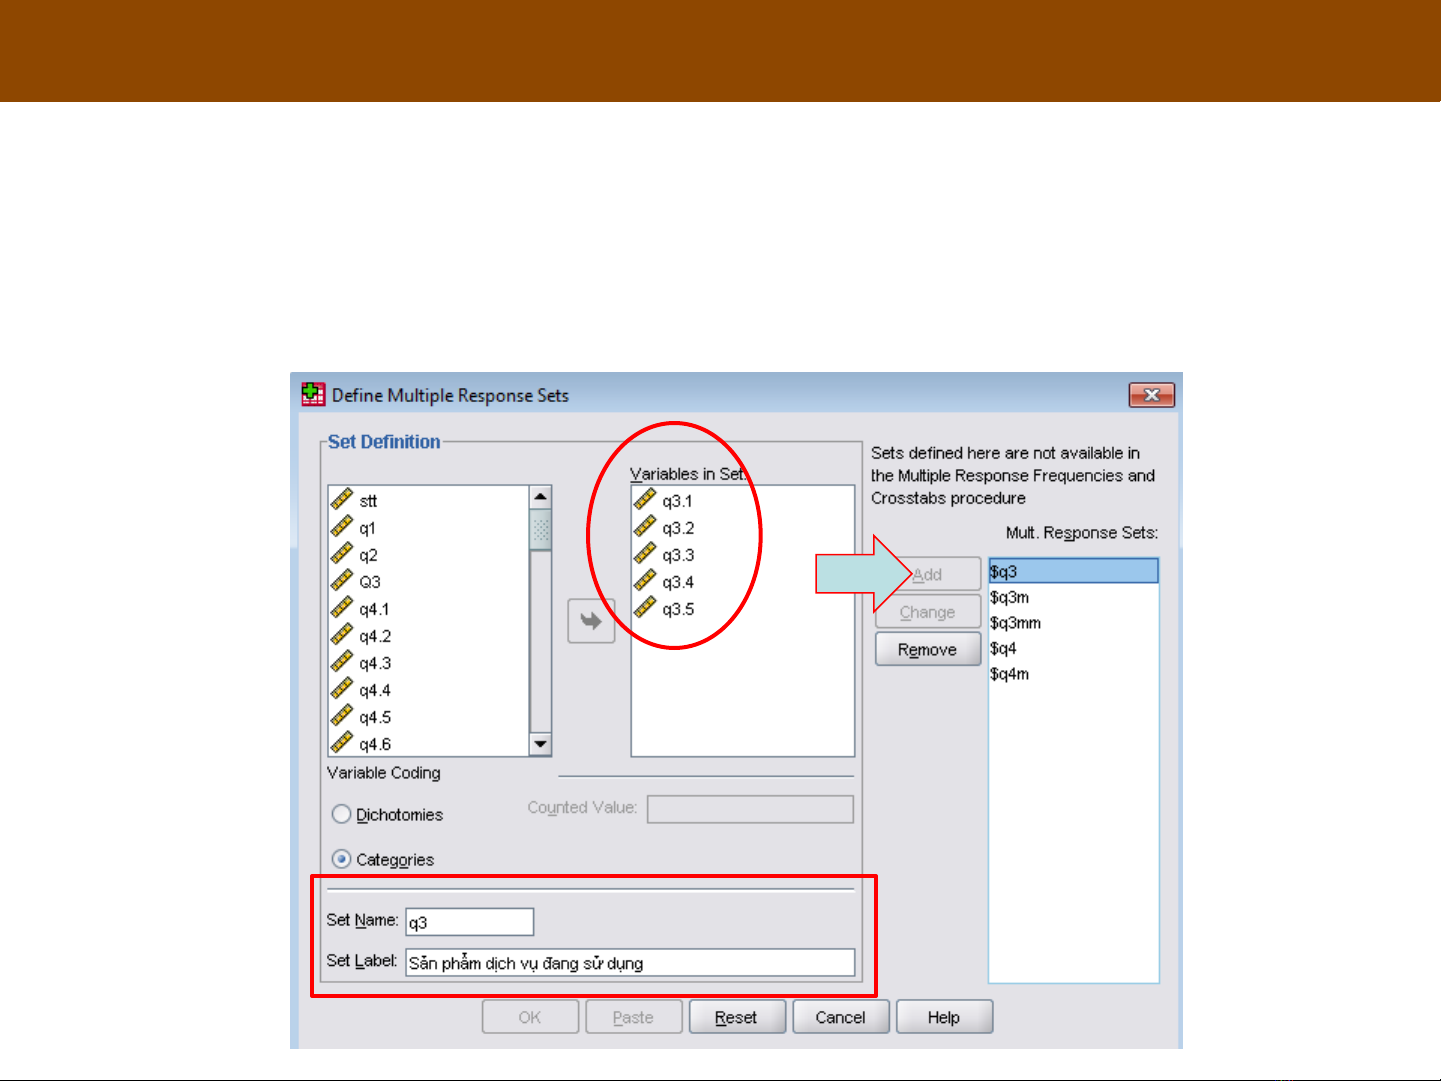This screenshot has height=1081, width=1441.
Task: Click the Set Label text field
Action: pyautogui.click(x=630, y=963)
